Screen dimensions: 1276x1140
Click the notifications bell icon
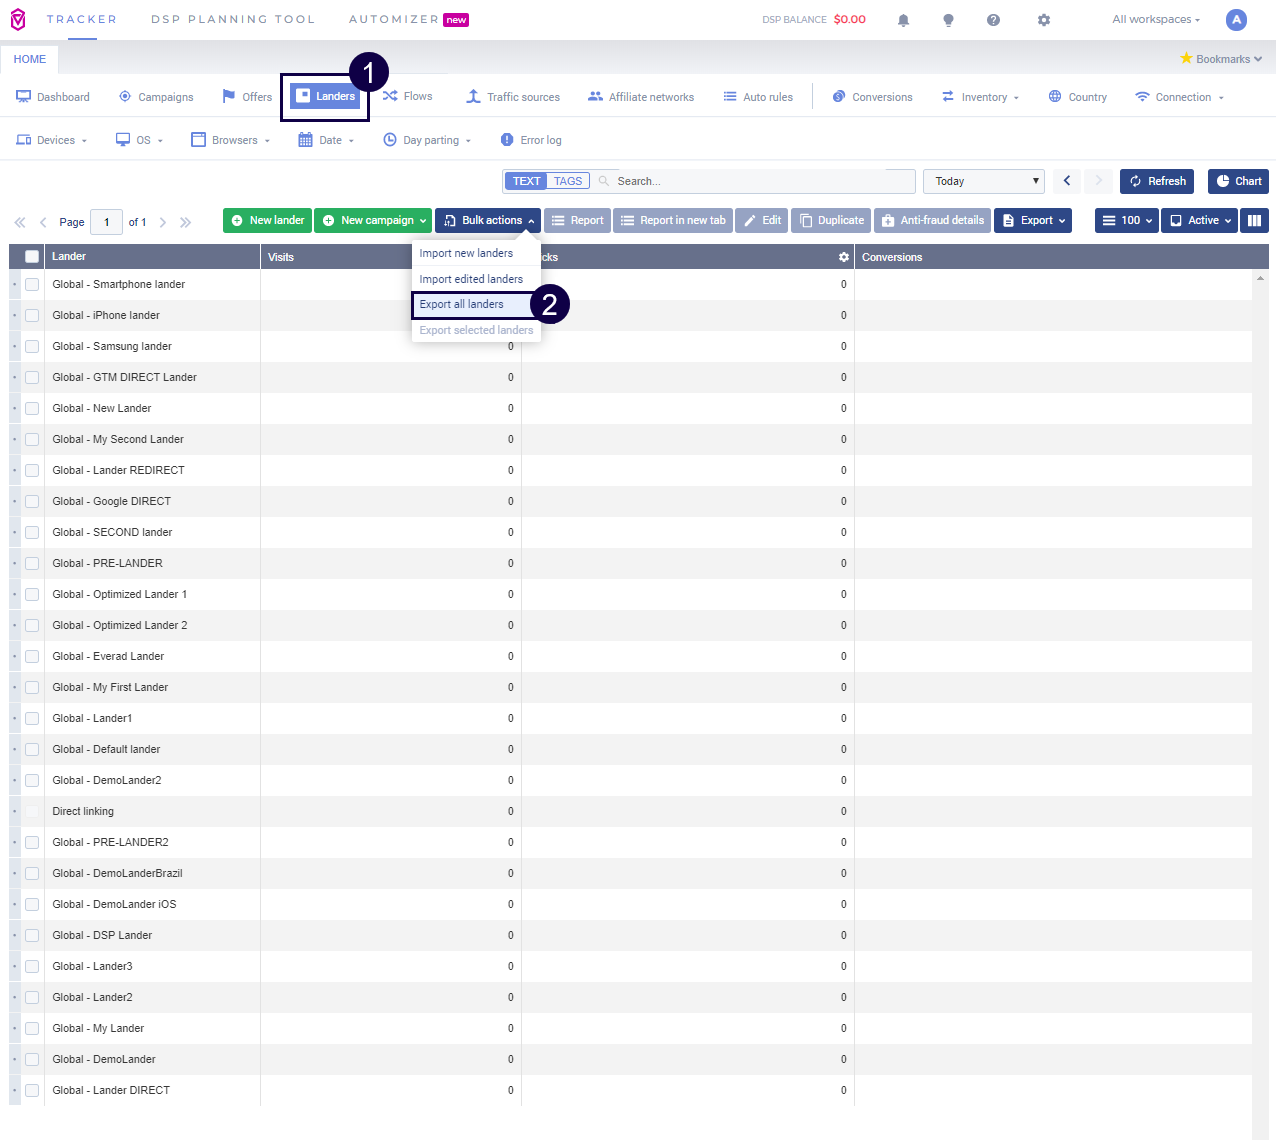[903, 20]
